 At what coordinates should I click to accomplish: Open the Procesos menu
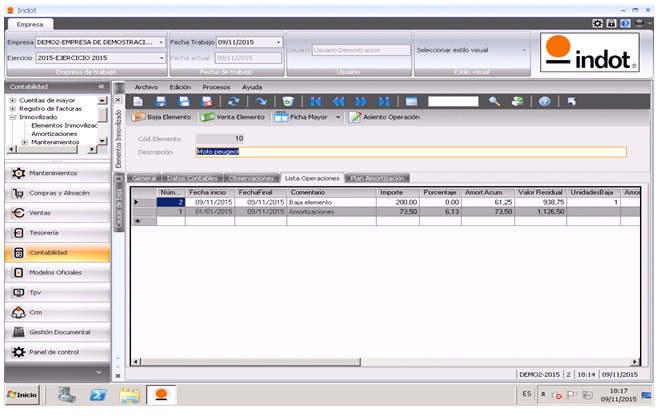click(x=216, y=87)
